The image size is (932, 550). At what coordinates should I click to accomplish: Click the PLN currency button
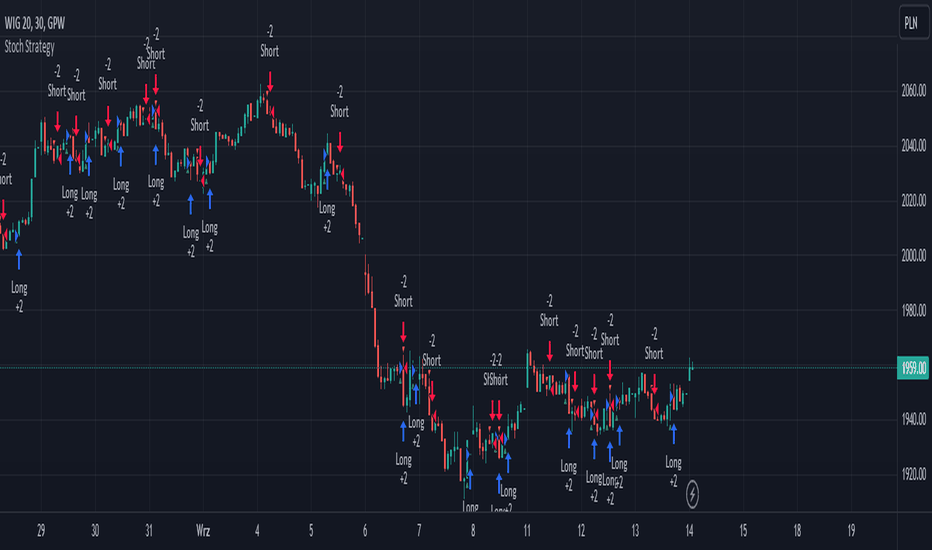(913, 23)
